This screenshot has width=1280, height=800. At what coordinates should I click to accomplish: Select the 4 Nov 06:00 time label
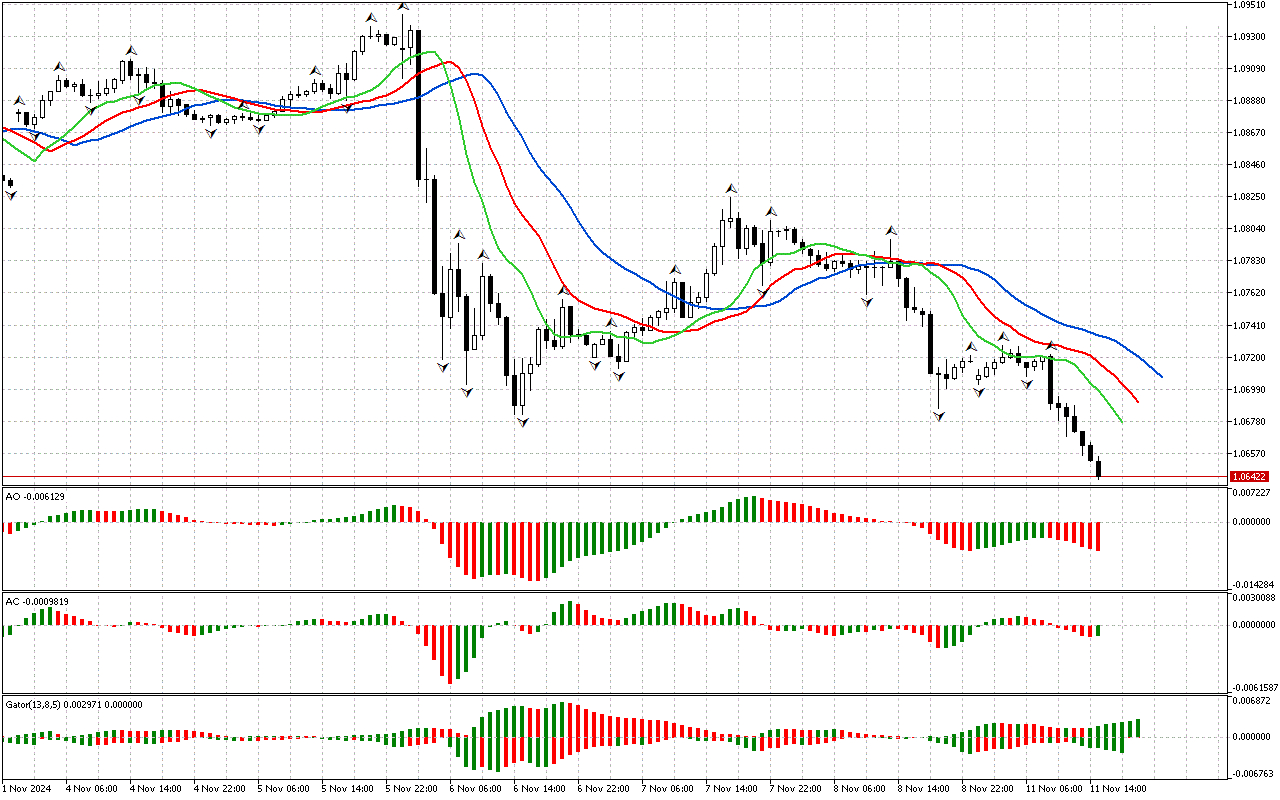pyautogui.click(x=90, y=789)
